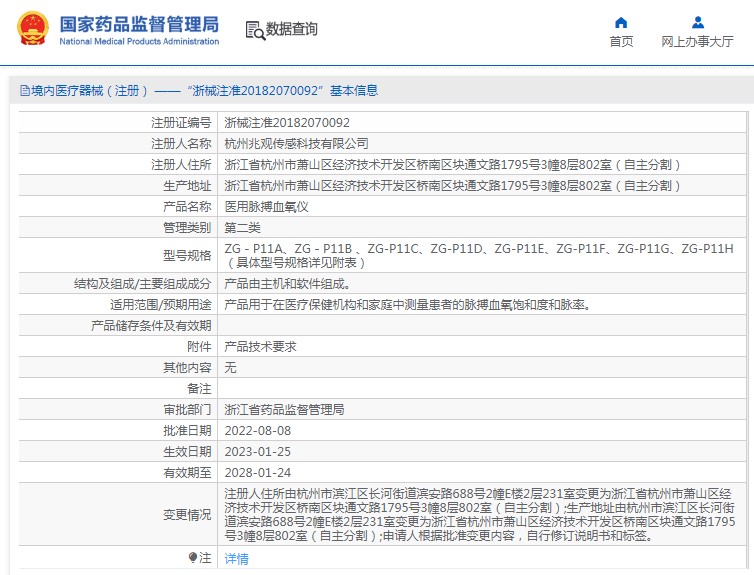Click the 管理类别 row label
The height and width of the screenshot is (575, 754).
pos(187,228)
